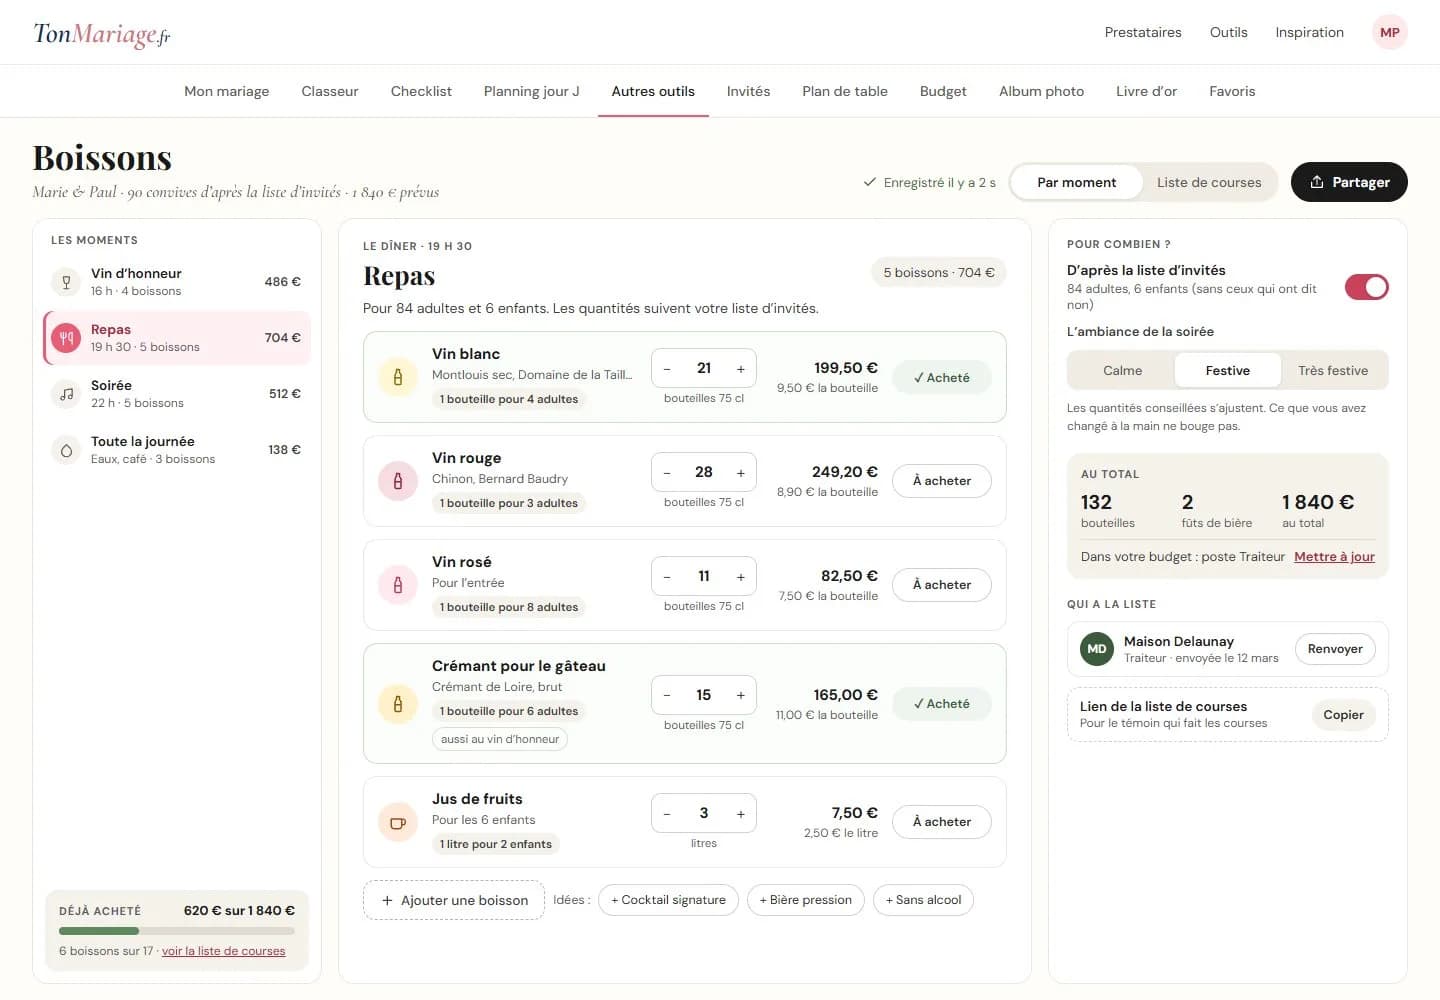Click the Jus de fruits cup icon

pyautogui.click(x=398, y=823)
